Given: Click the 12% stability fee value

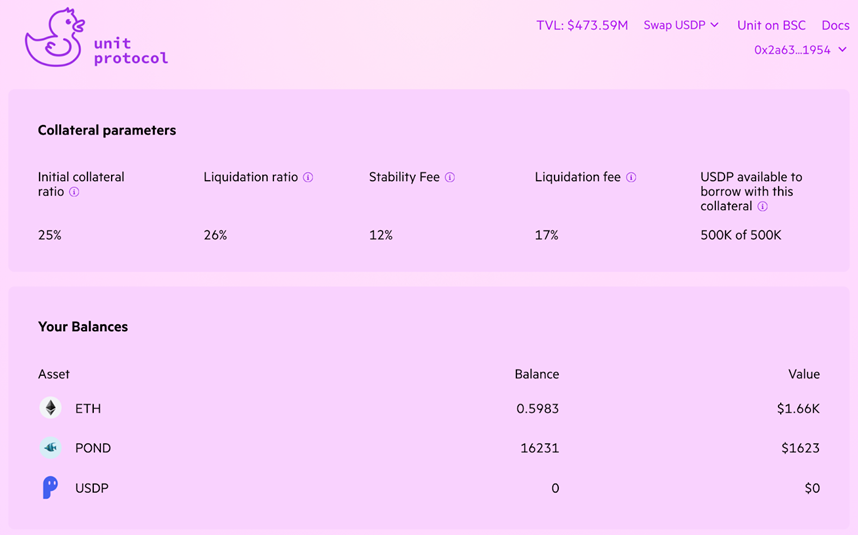Looking at the screenshot, I should tap(381, 235).
